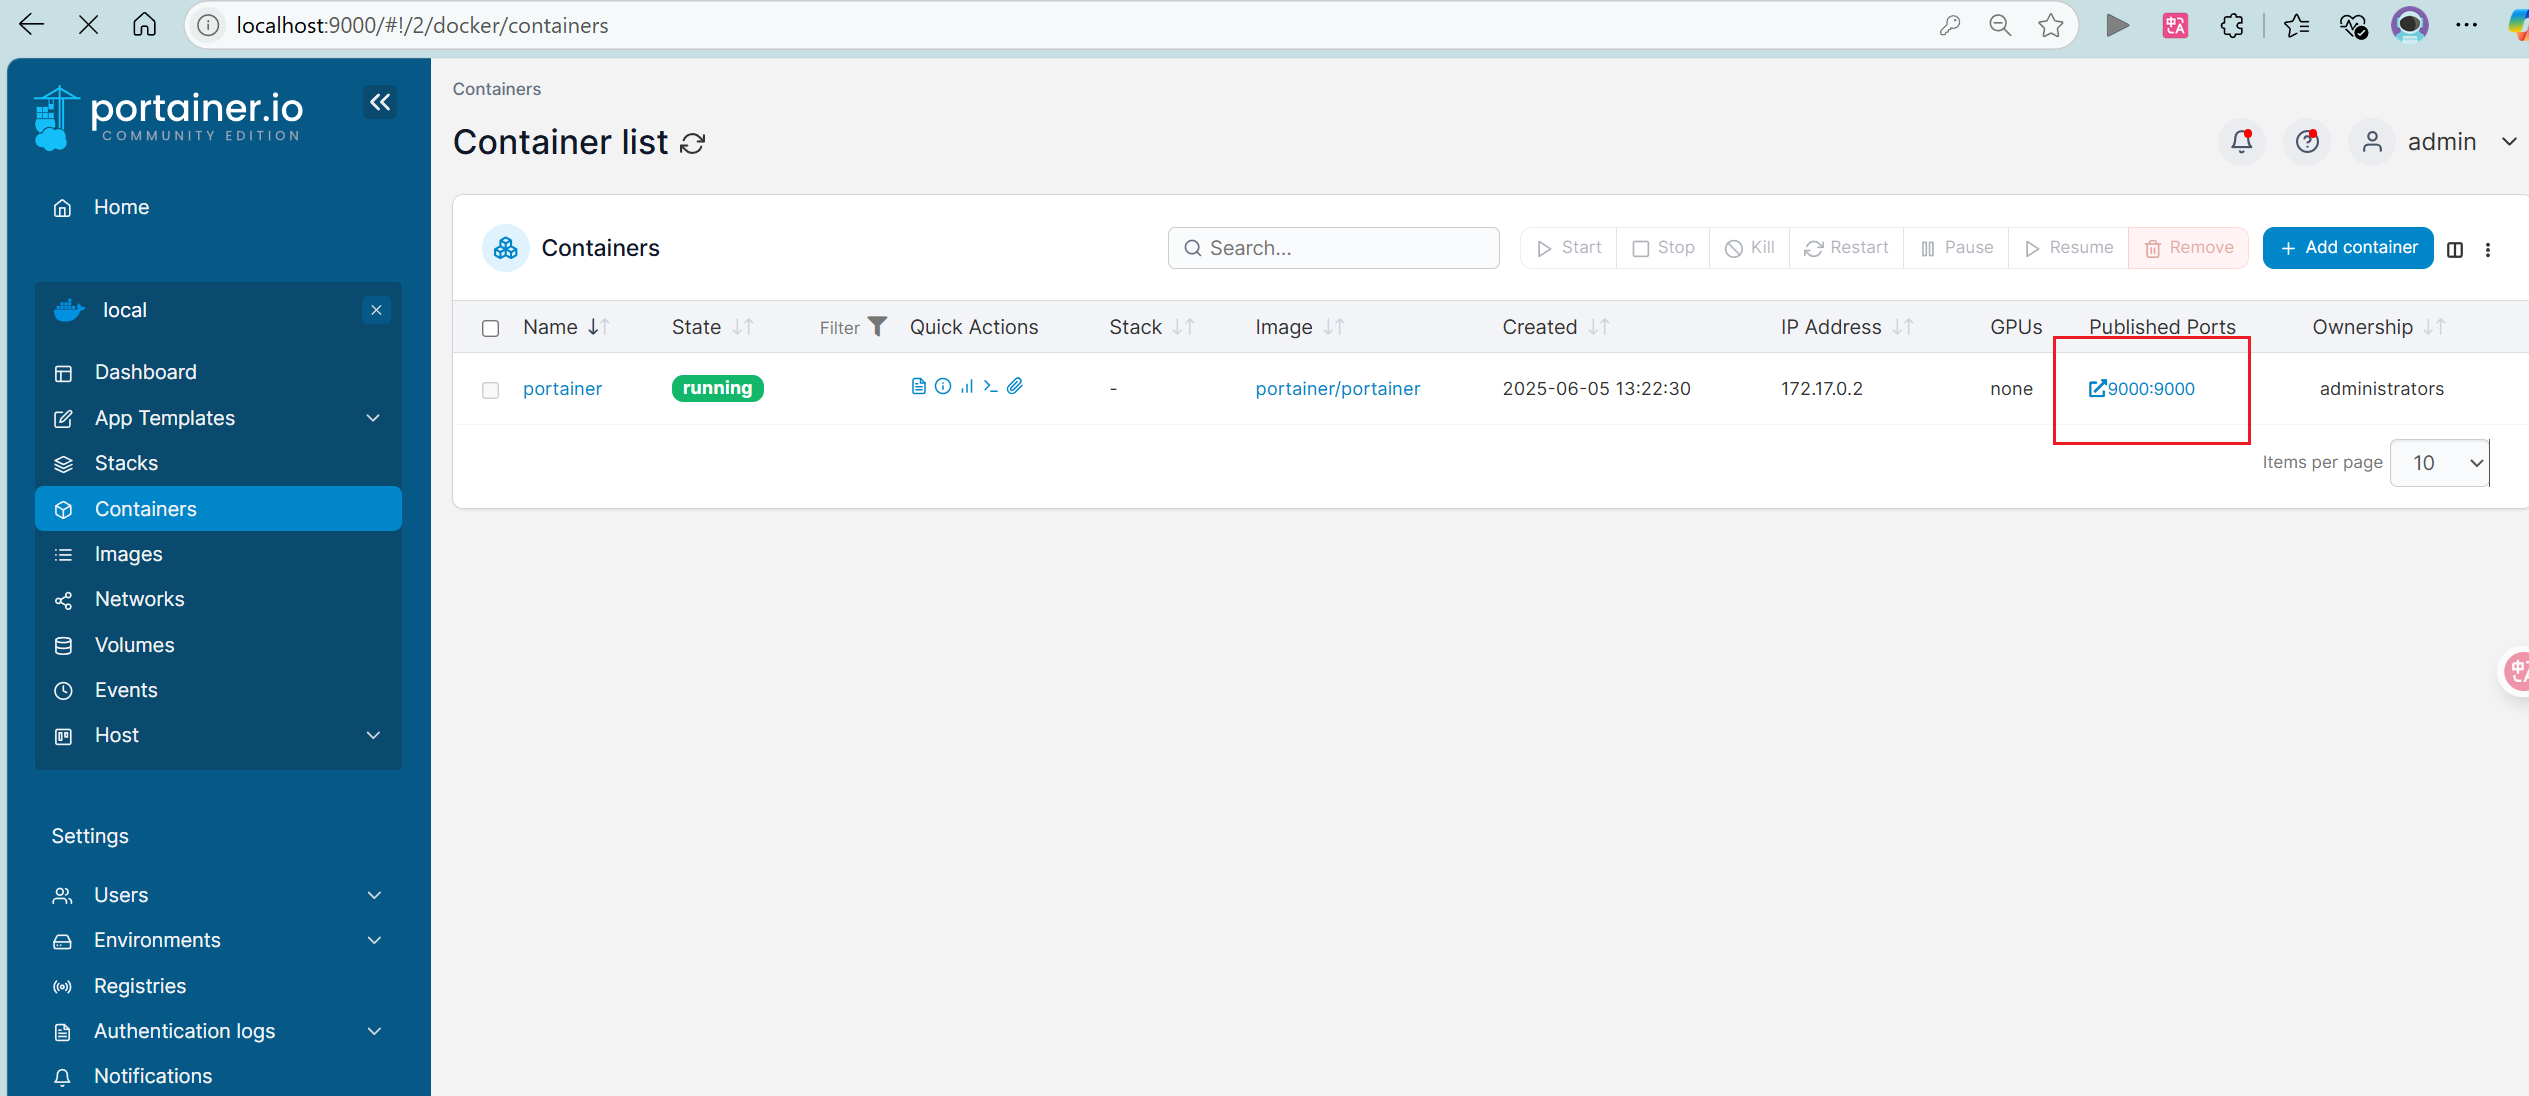This screenshot has height=1096, width=2529.
Task: Expand the Environments submenu chevron
Action: pos(374,940)
